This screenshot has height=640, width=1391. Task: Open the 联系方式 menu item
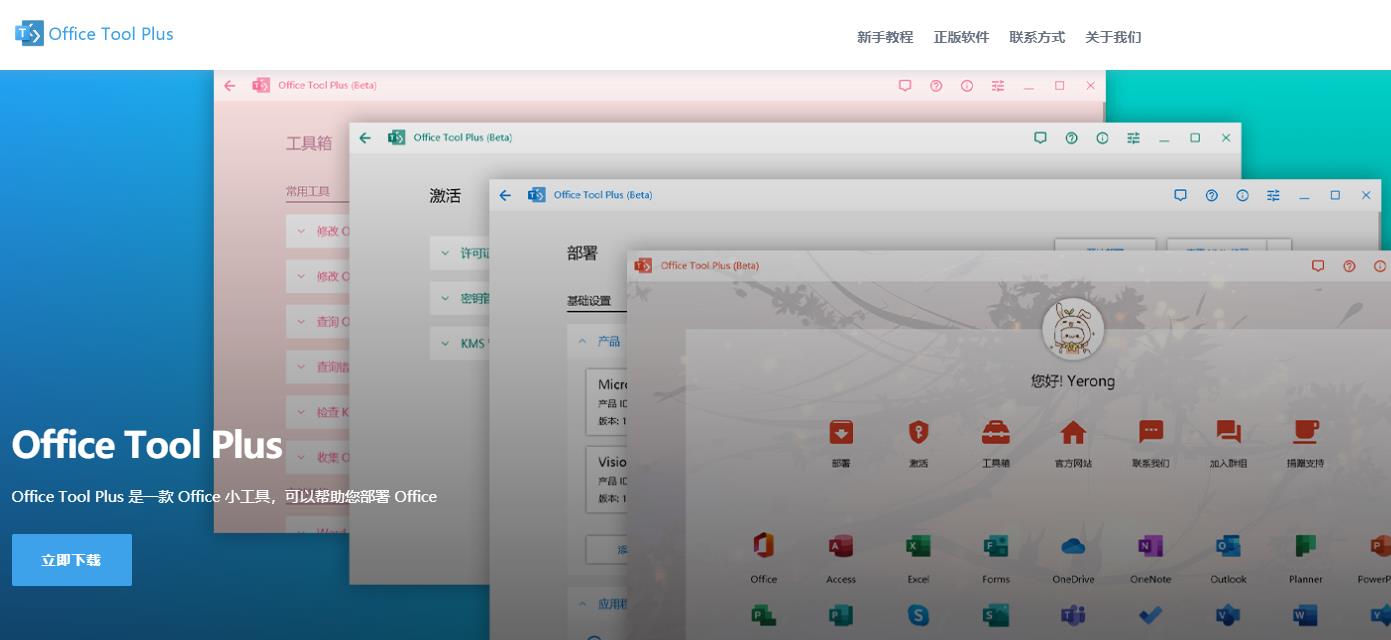1037,37
